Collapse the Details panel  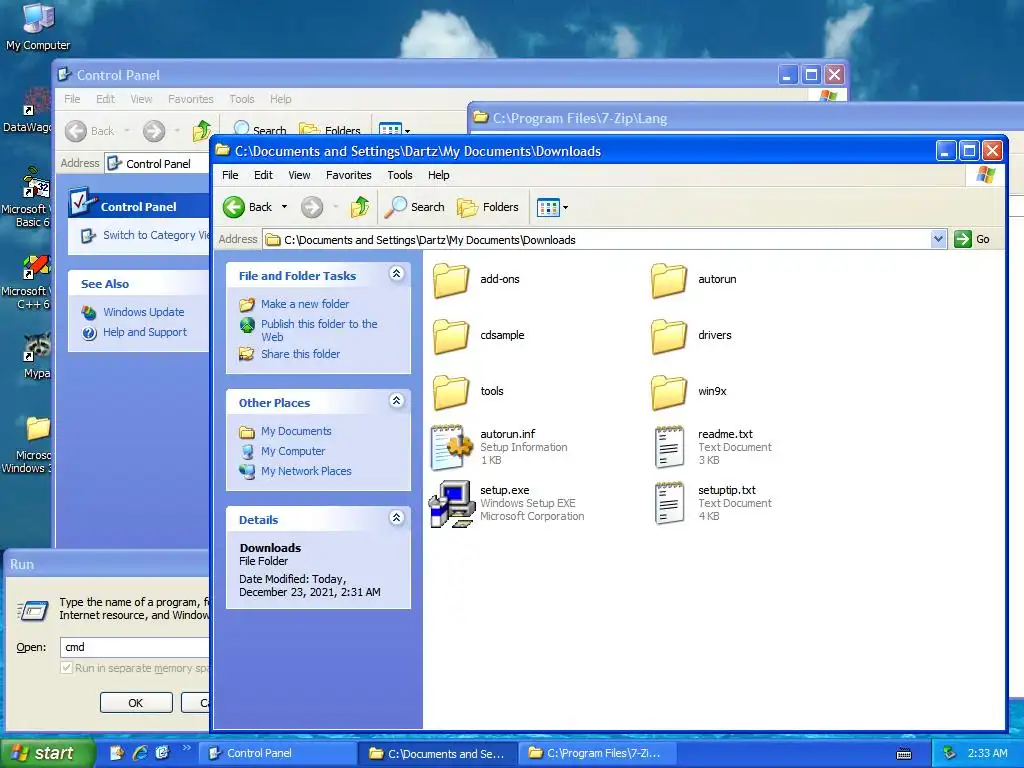pyautogui.click(x=396, y=517)
